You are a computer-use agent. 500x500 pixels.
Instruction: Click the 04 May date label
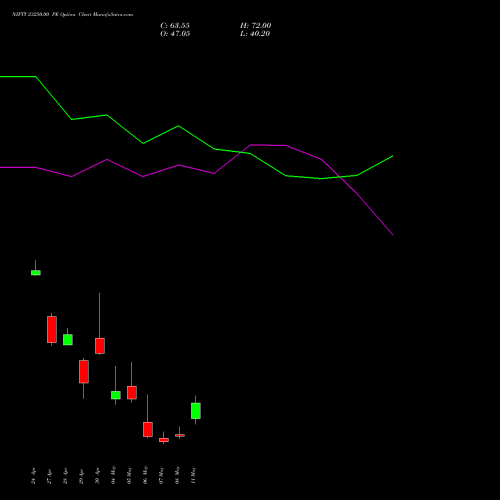pyautogui.click(x=113, y=475)
